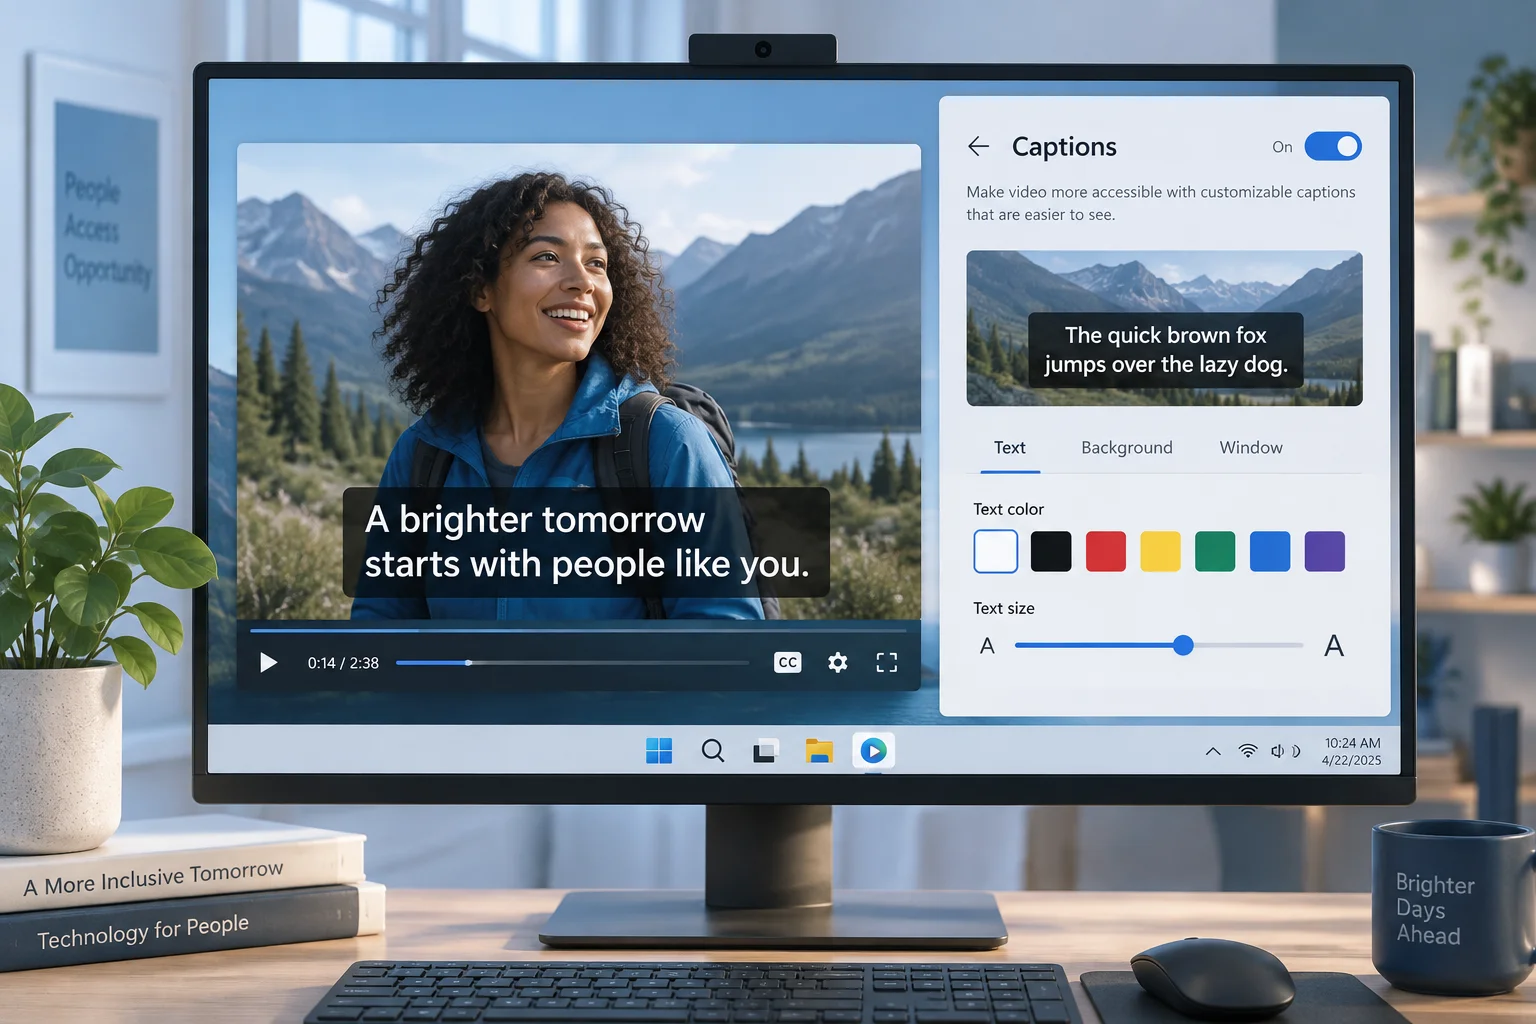Expand the hidden system tray icons chevron

pyautogui.click(x=1213, y=751)
